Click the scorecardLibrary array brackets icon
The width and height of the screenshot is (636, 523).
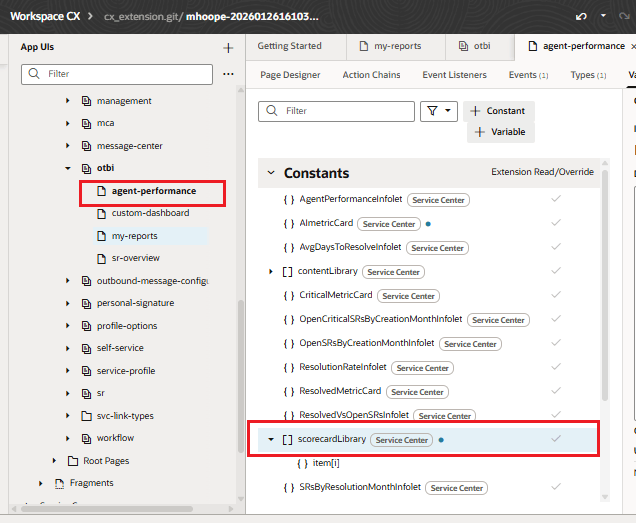coord(287,440)
